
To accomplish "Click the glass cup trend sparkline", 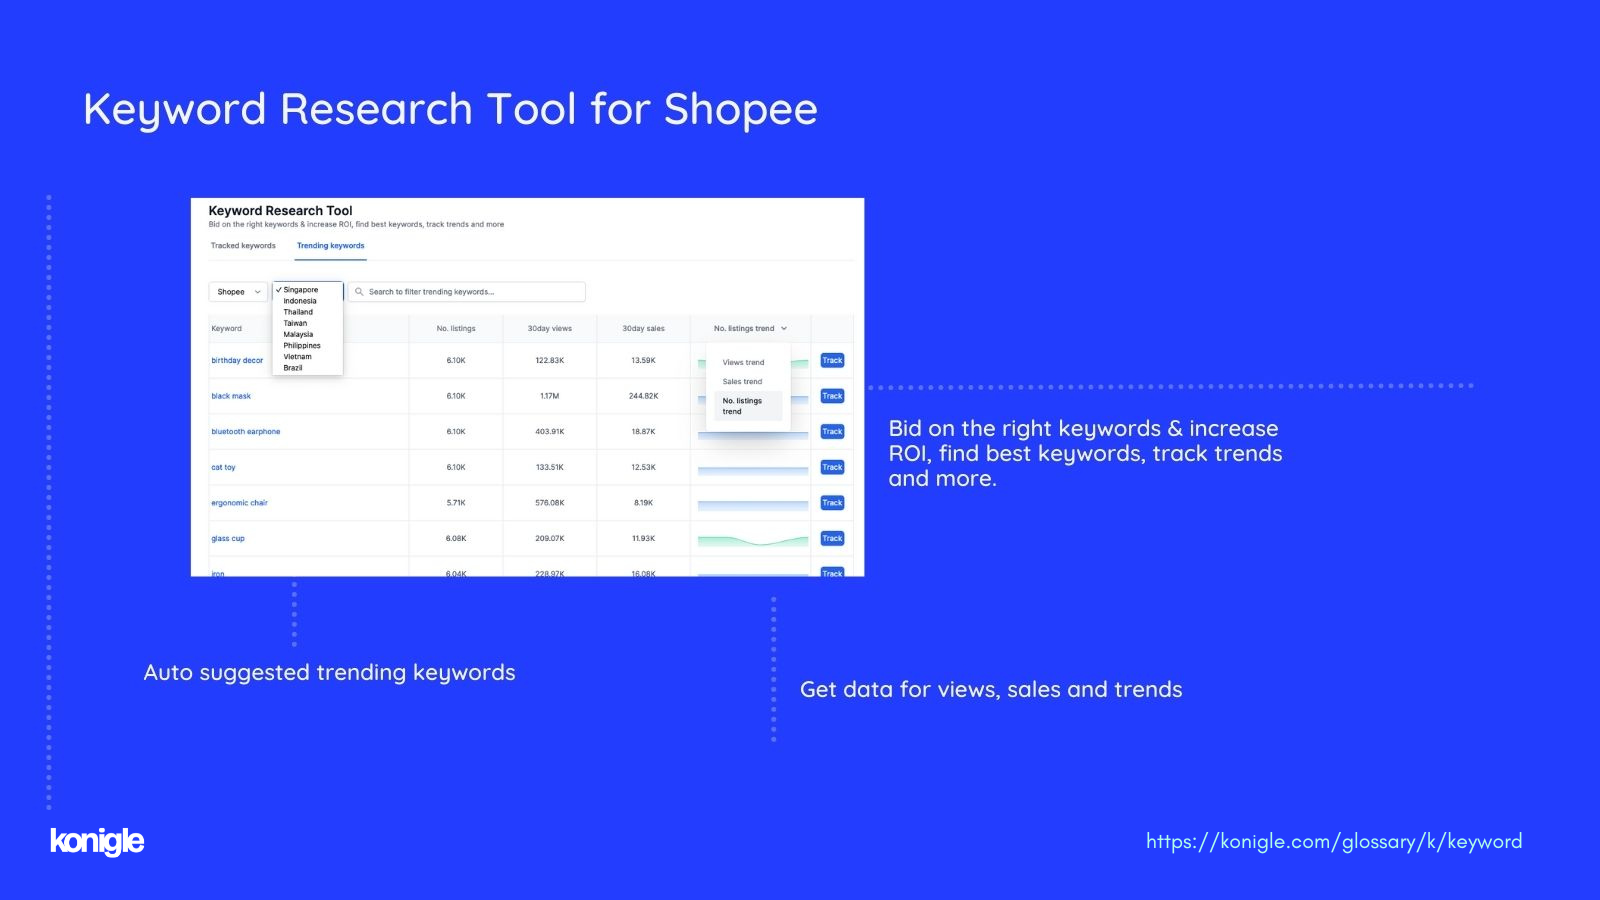I will [753, 541].
